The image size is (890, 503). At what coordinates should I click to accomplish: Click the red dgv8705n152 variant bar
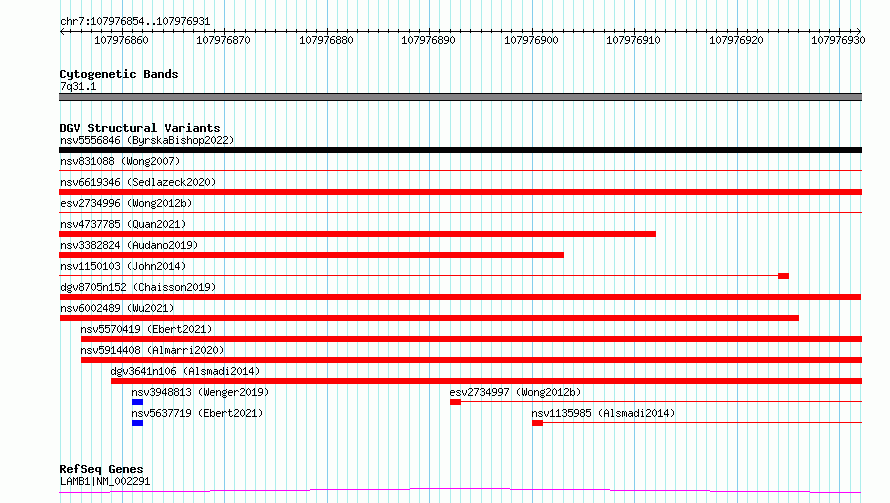460,297
